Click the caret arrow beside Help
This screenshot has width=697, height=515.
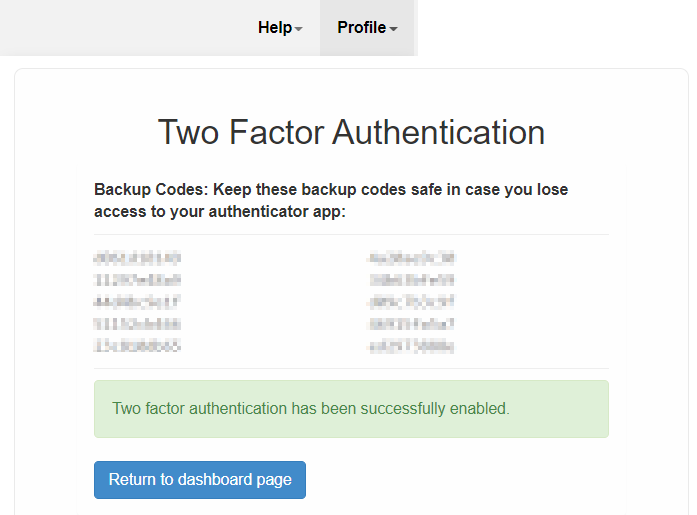pos(299,29)
